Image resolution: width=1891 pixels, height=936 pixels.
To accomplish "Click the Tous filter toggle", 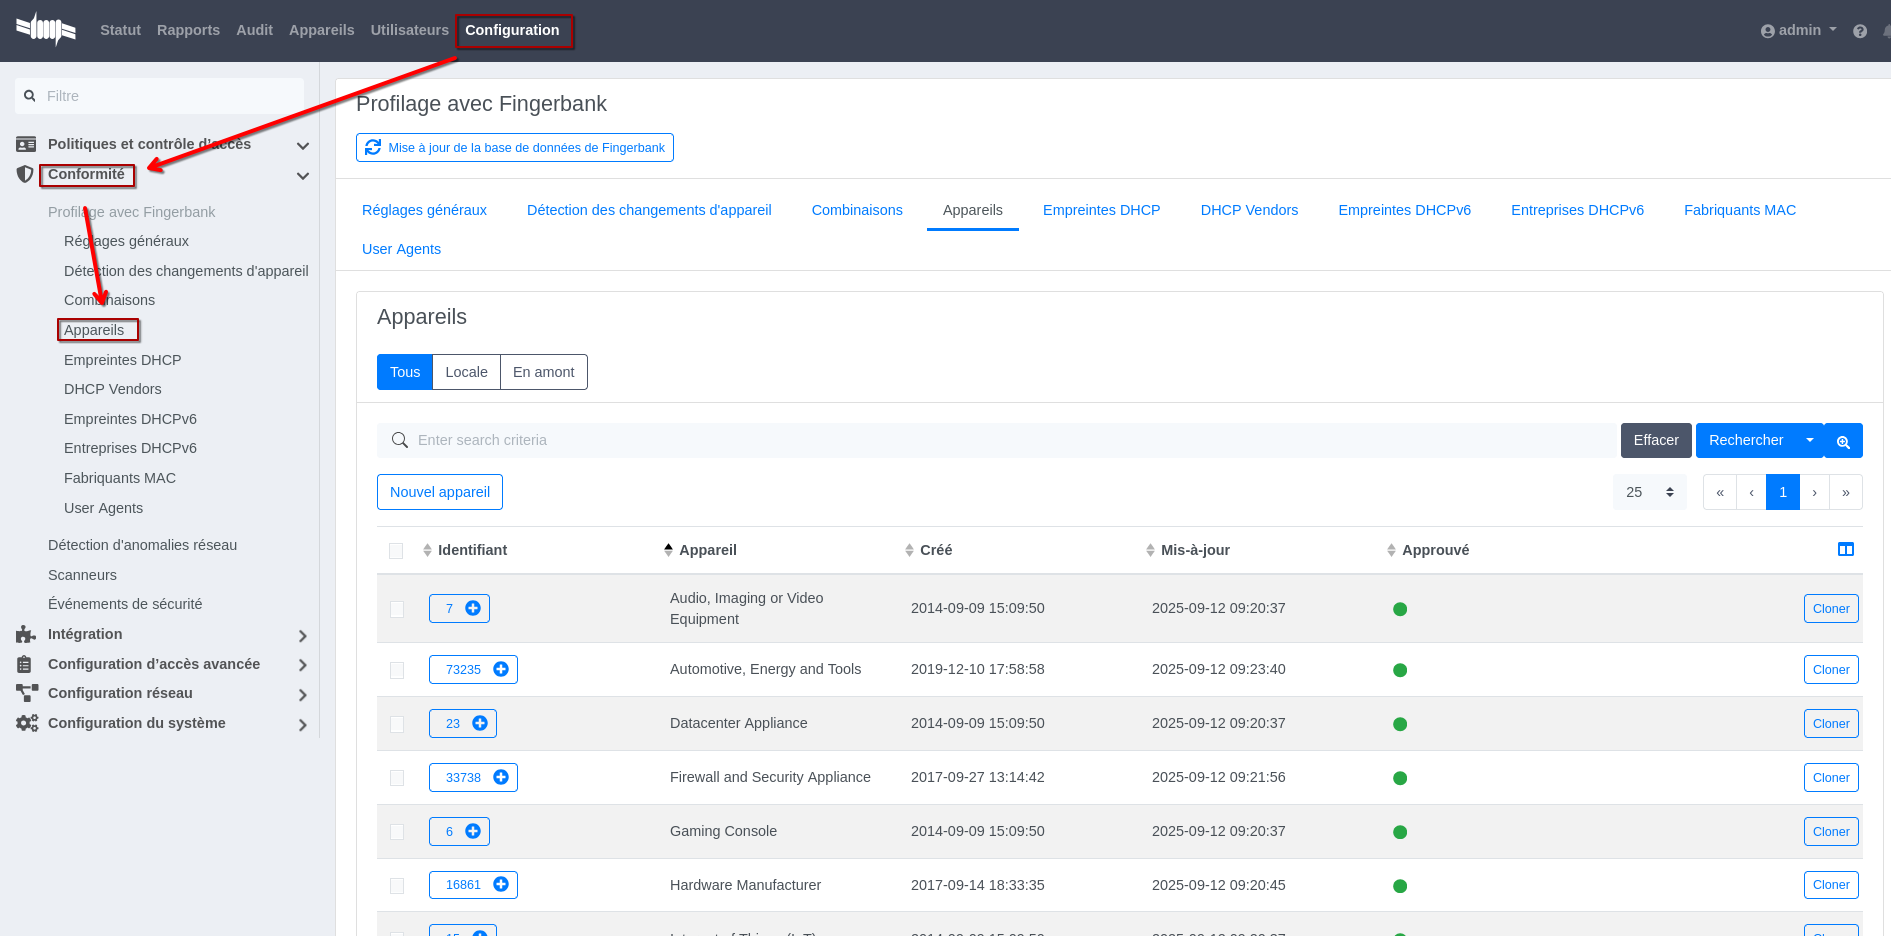I will [x=405, y=372].
